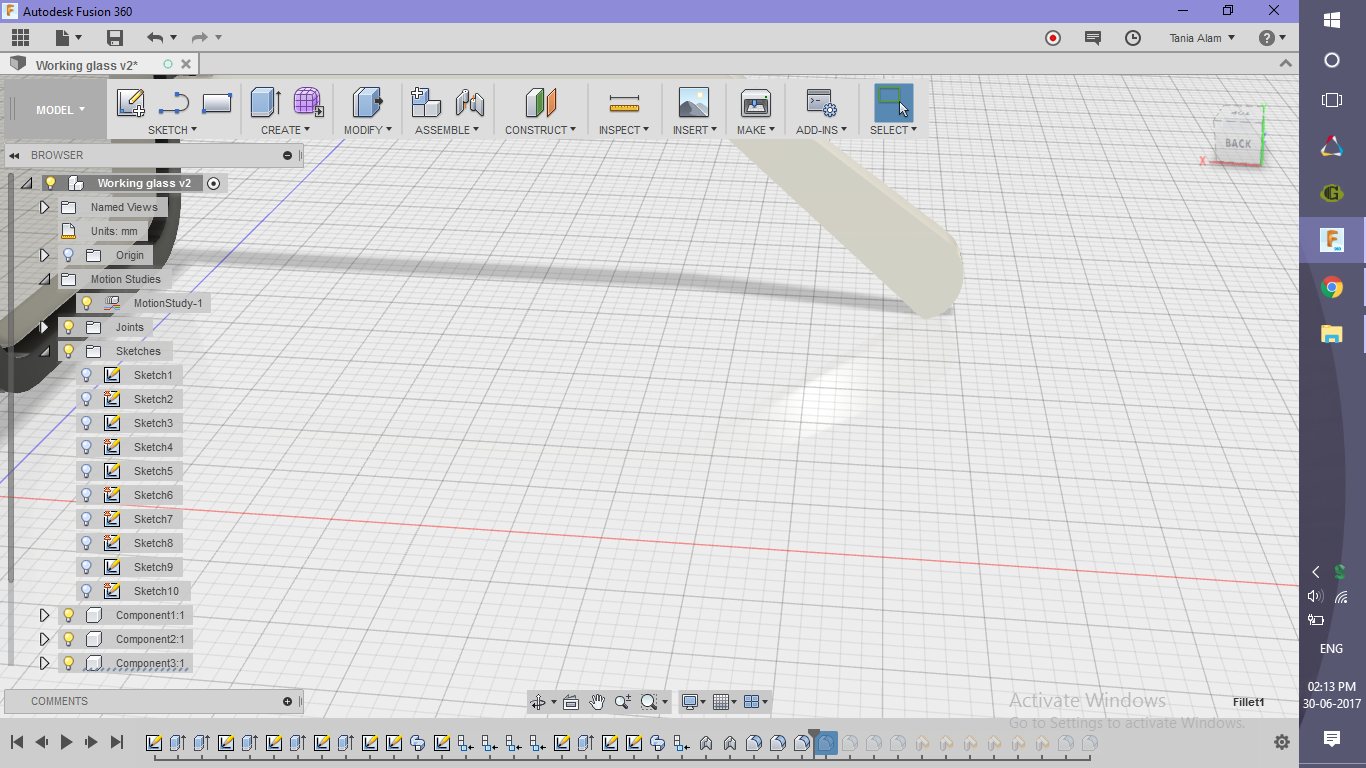This screenshot has height=768, width=1366.
Task: Undo the last action
Action: coord(155,38)
